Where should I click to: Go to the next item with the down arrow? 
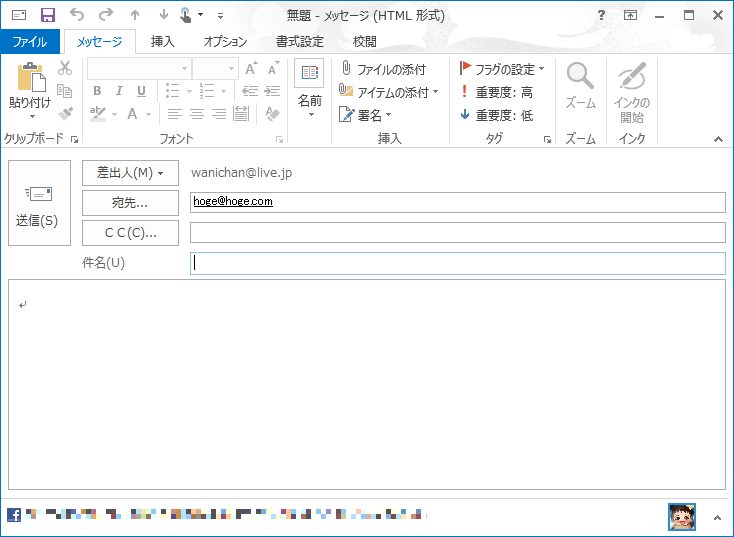(x=163, y=15)
